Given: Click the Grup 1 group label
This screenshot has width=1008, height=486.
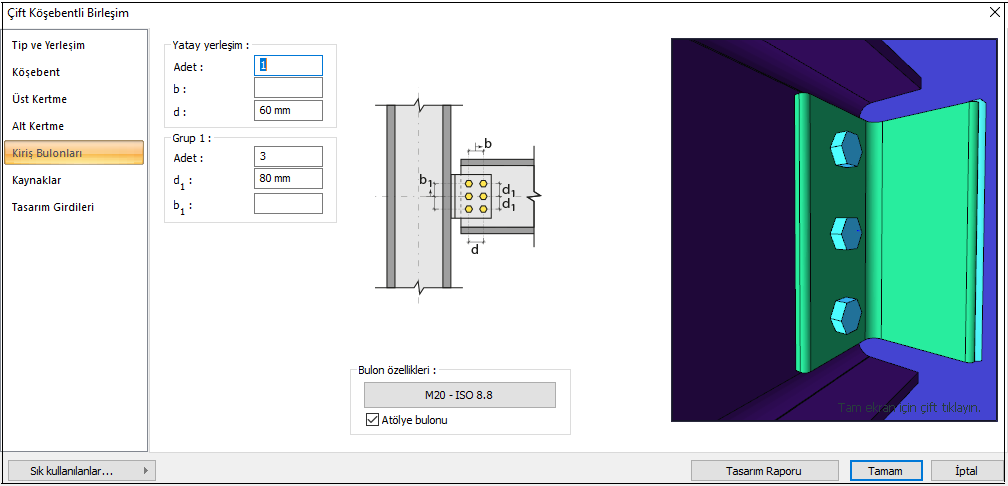Looking at the screenshot, I should (192, 138).
